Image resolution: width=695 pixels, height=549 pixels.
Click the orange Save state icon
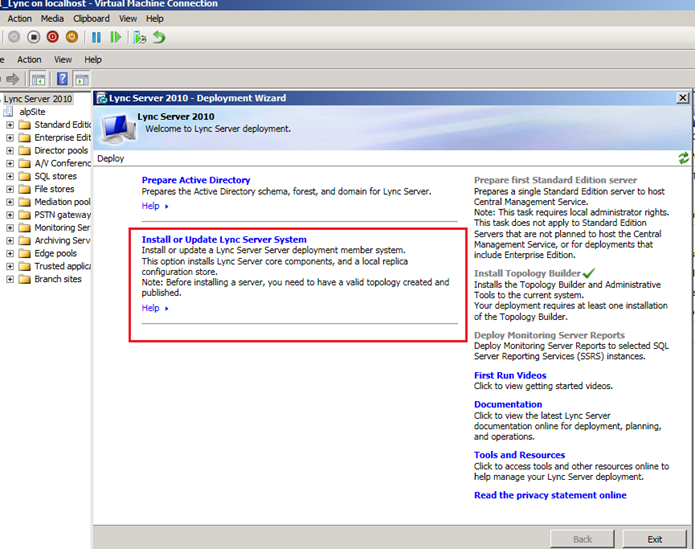tap(72, 37)
